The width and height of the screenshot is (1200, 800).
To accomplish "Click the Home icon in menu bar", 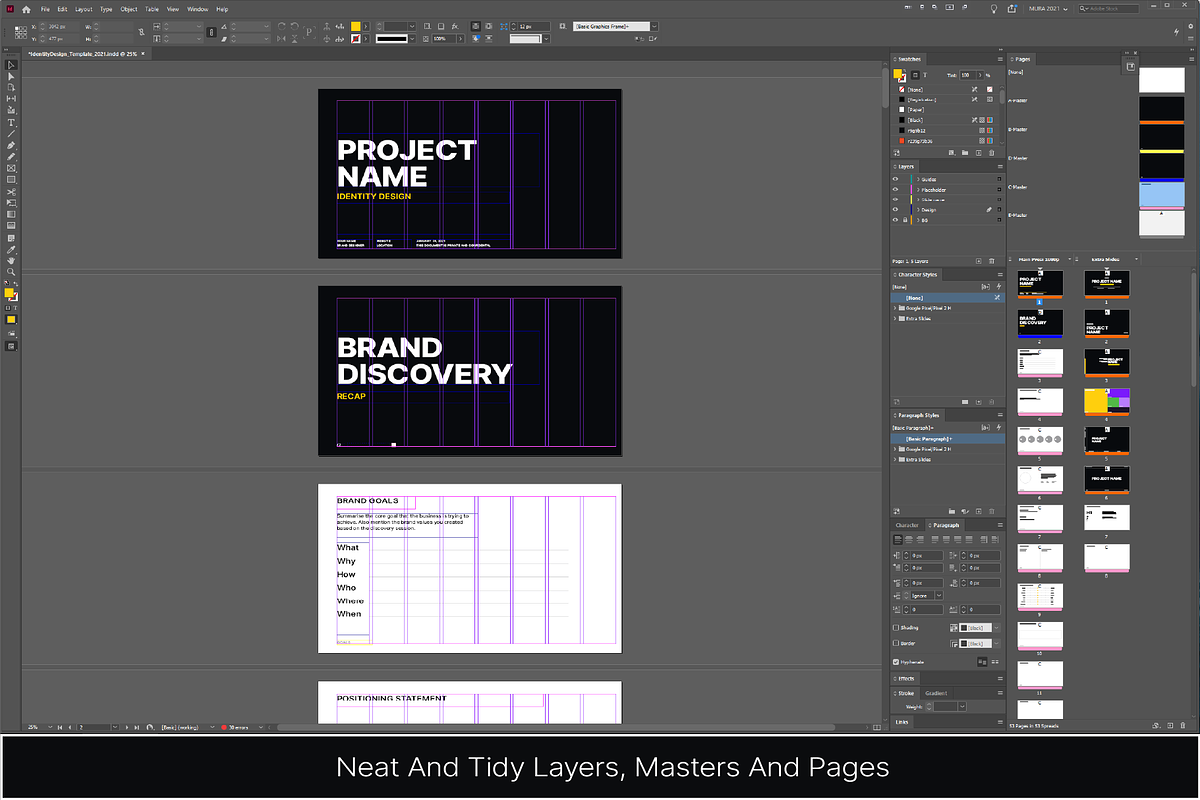I will [x=26, y=9].
